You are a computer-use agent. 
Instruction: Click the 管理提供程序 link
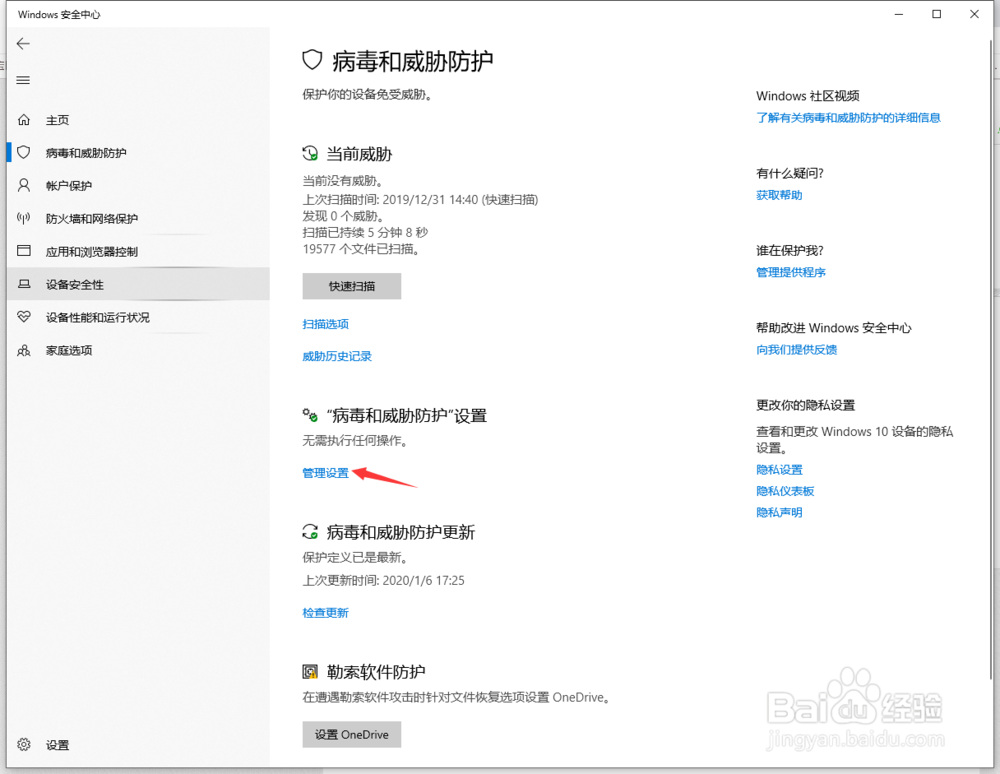click(x=791, y=272)
